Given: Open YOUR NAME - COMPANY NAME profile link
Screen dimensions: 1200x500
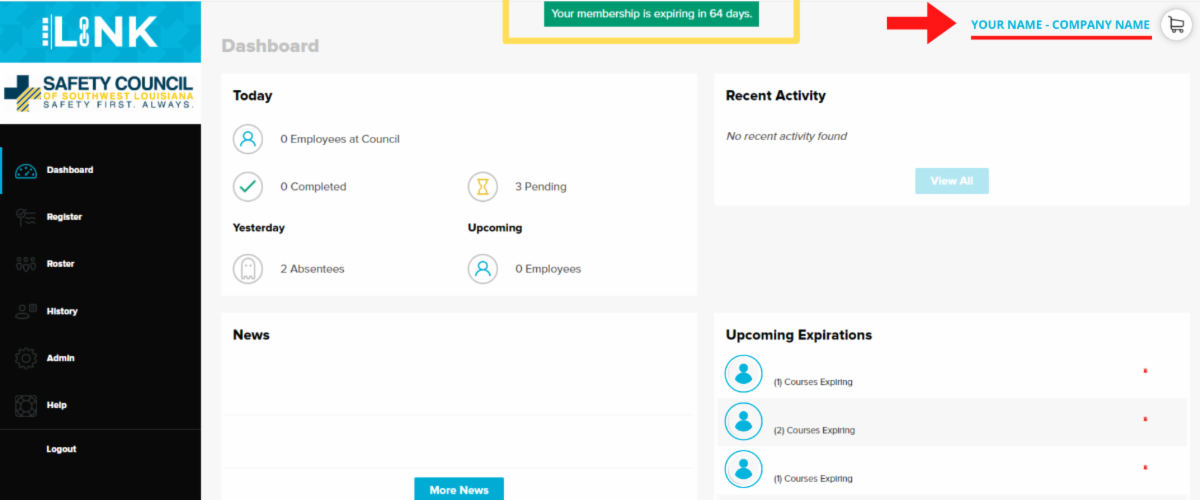Looking at the screenshot, I should pos(1060,25).
